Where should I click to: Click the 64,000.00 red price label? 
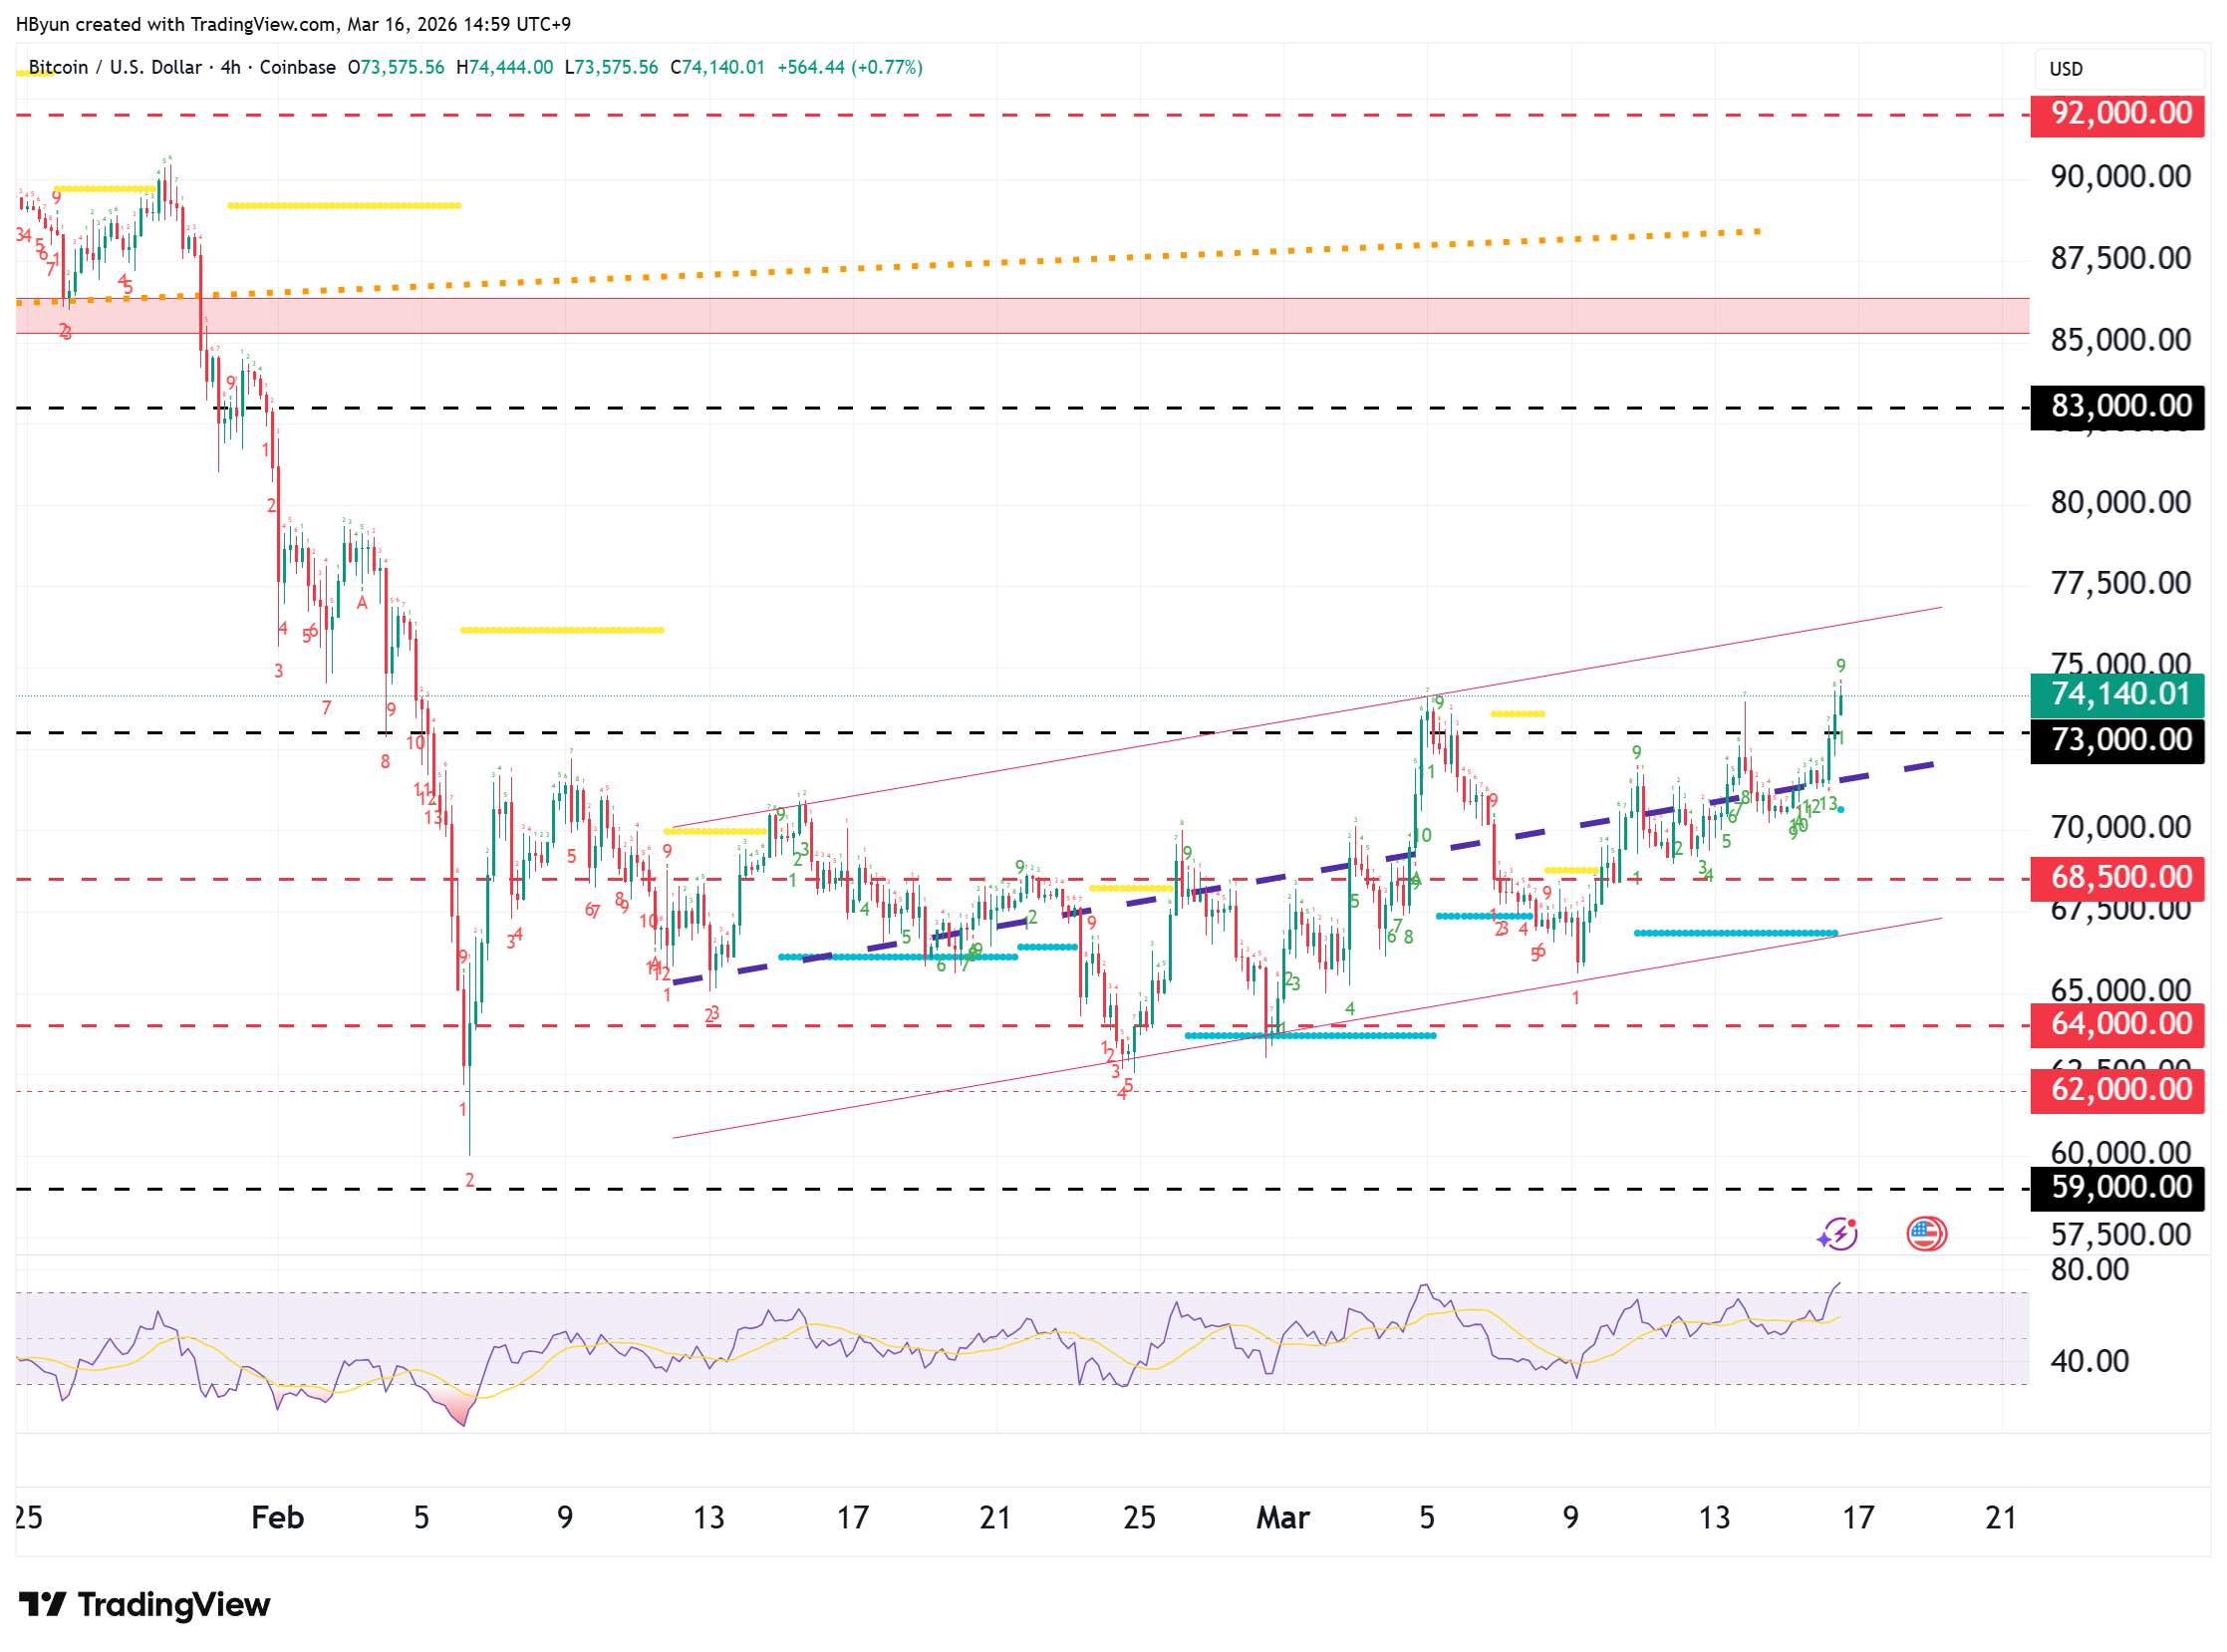tap(2118, 1024)
